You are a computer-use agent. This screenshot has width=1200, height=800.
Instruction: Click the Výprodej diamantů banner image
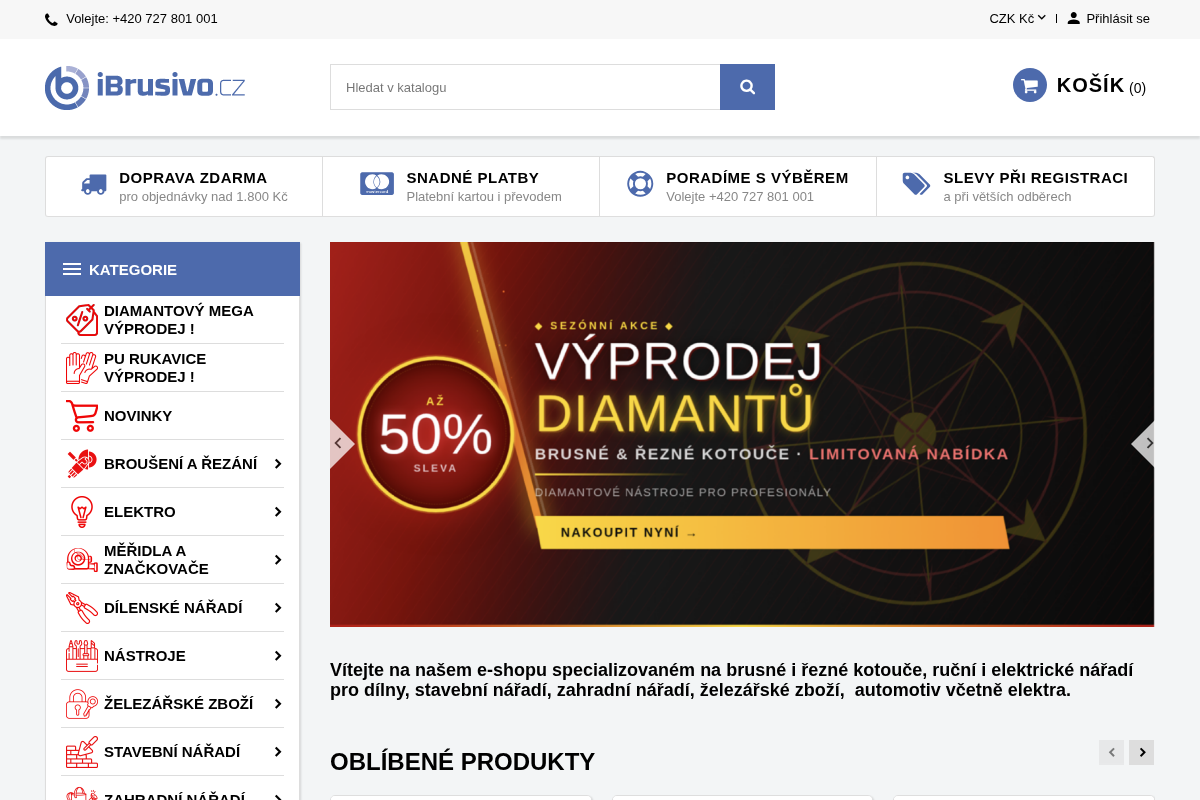[742, 434]
